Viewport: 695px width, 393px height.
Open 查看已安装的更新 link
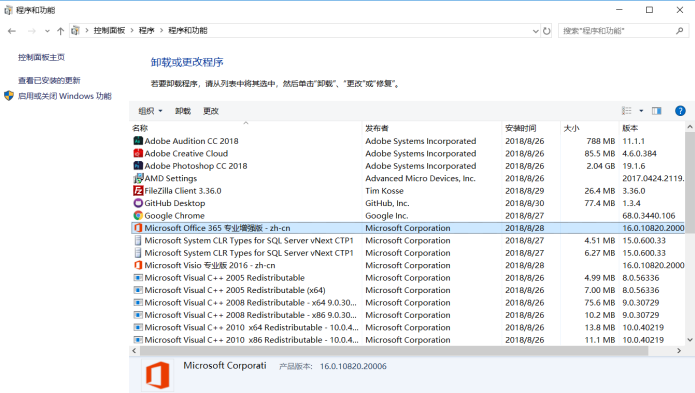coord(49,80)
